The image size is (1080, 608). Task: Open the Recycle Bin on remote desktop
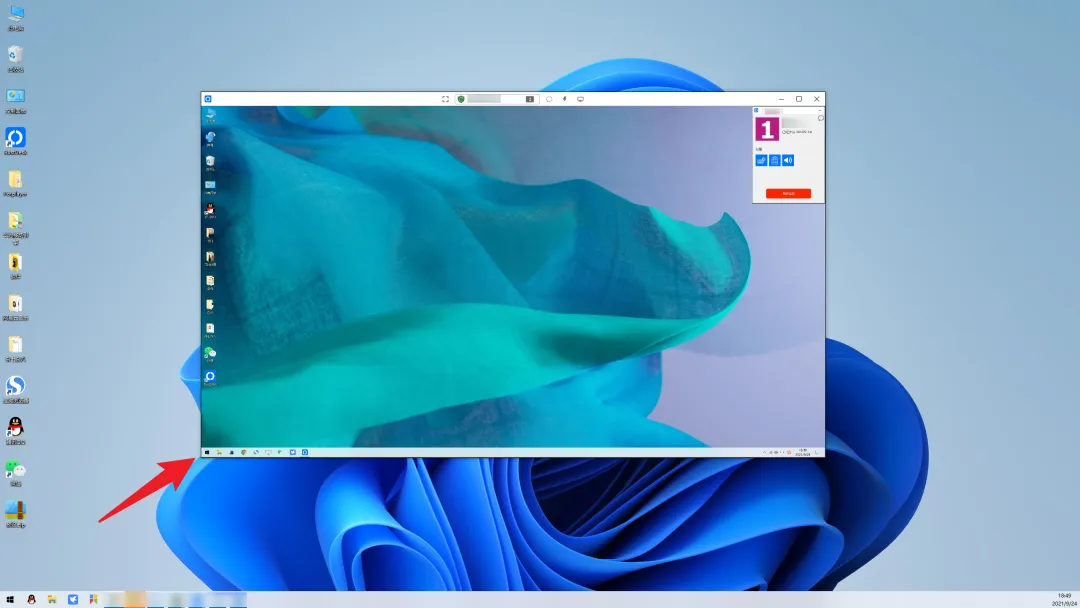point(210,162)
